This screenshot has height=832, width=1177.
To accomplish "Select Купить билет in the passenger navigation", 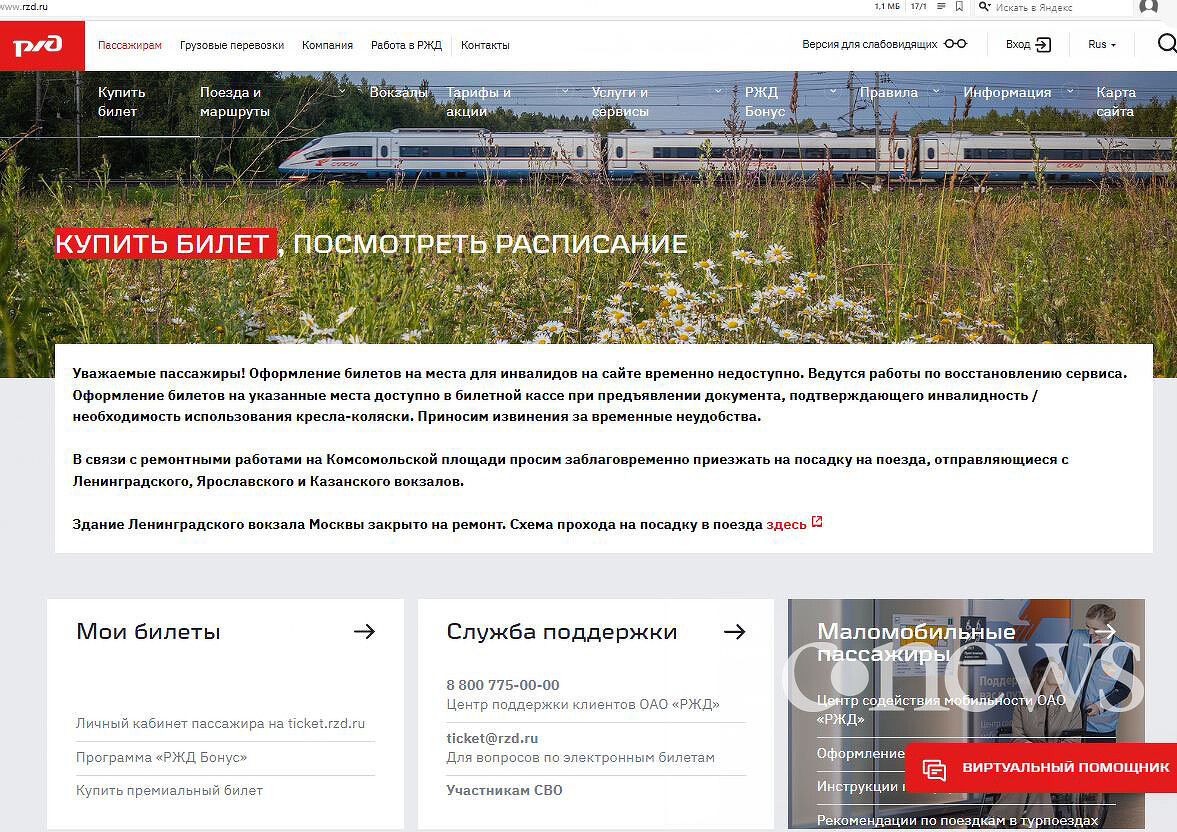I will (122, 101).
